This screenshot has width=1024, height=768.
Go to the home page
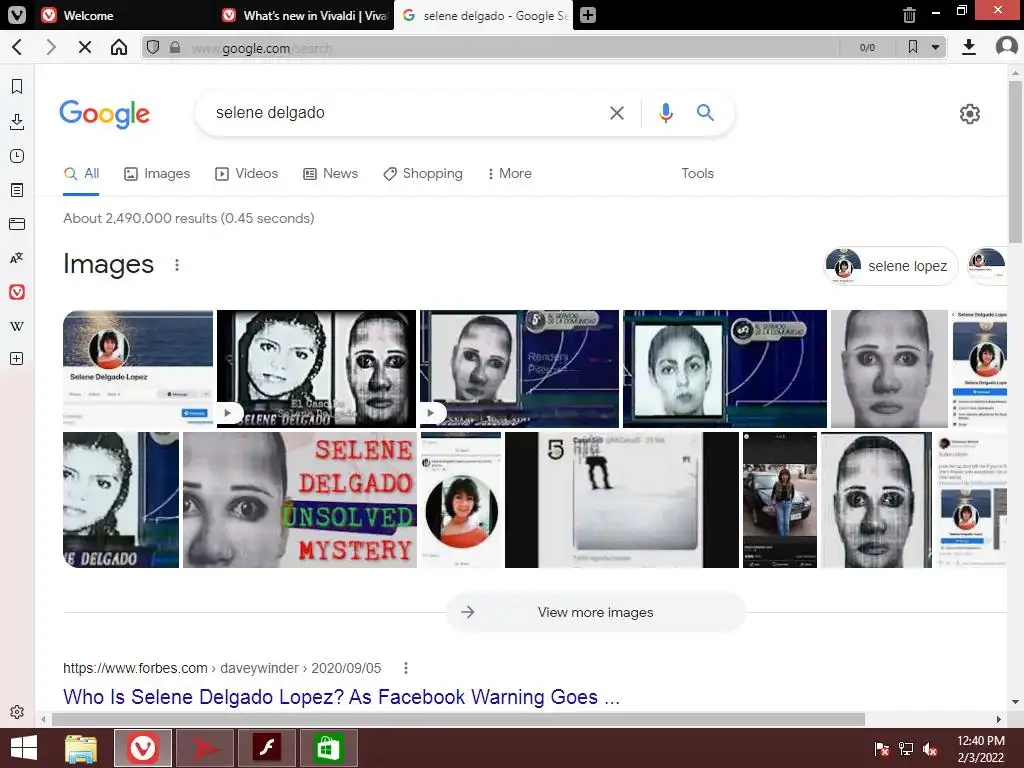119,47
